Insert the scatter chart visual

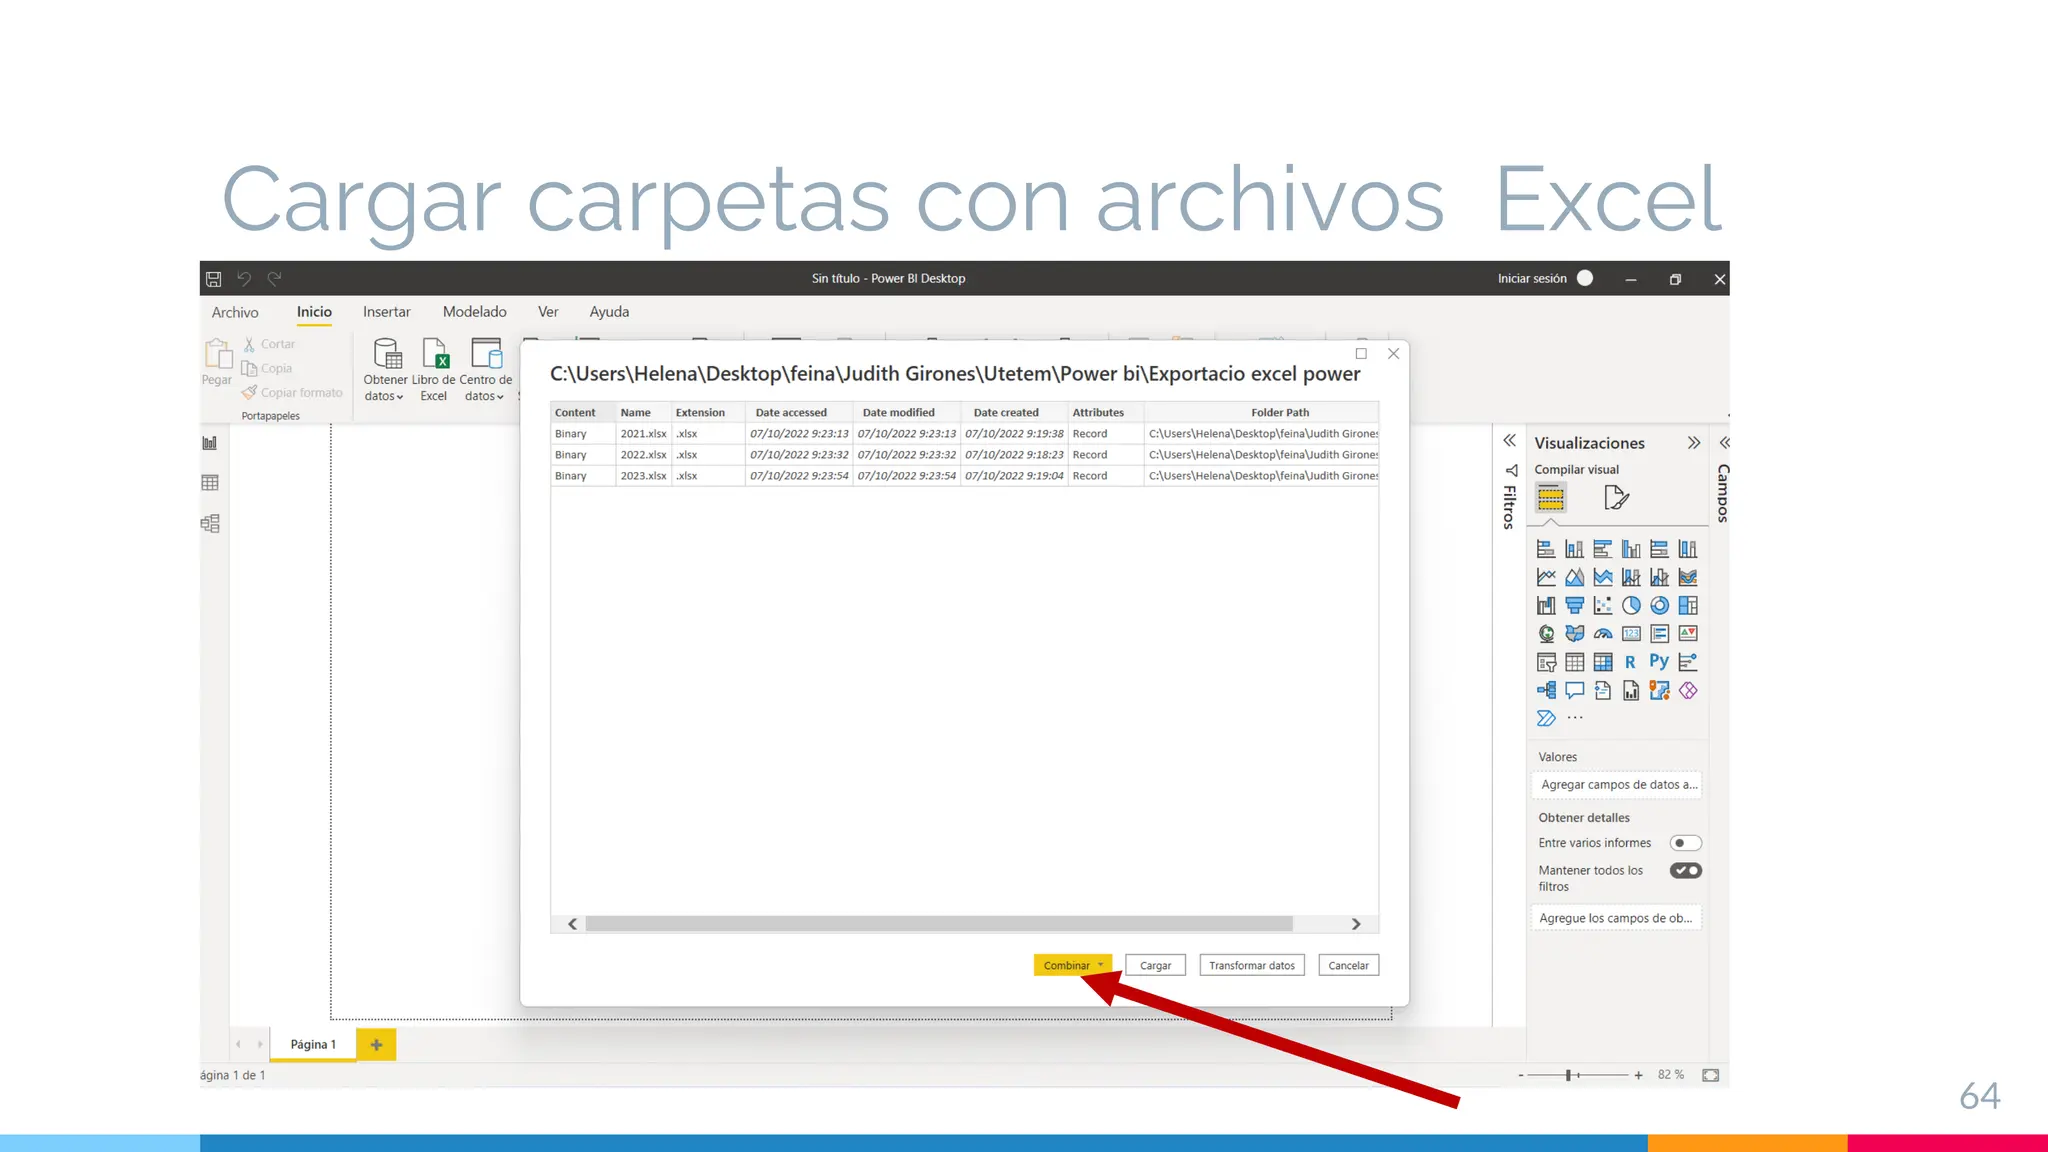(1603, 605)
